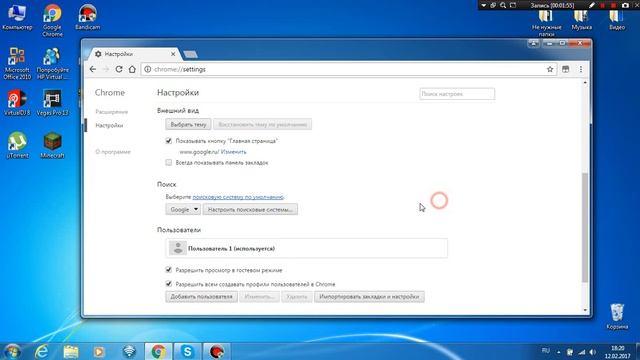Open a new tab next to Настройки

point(191,54)
